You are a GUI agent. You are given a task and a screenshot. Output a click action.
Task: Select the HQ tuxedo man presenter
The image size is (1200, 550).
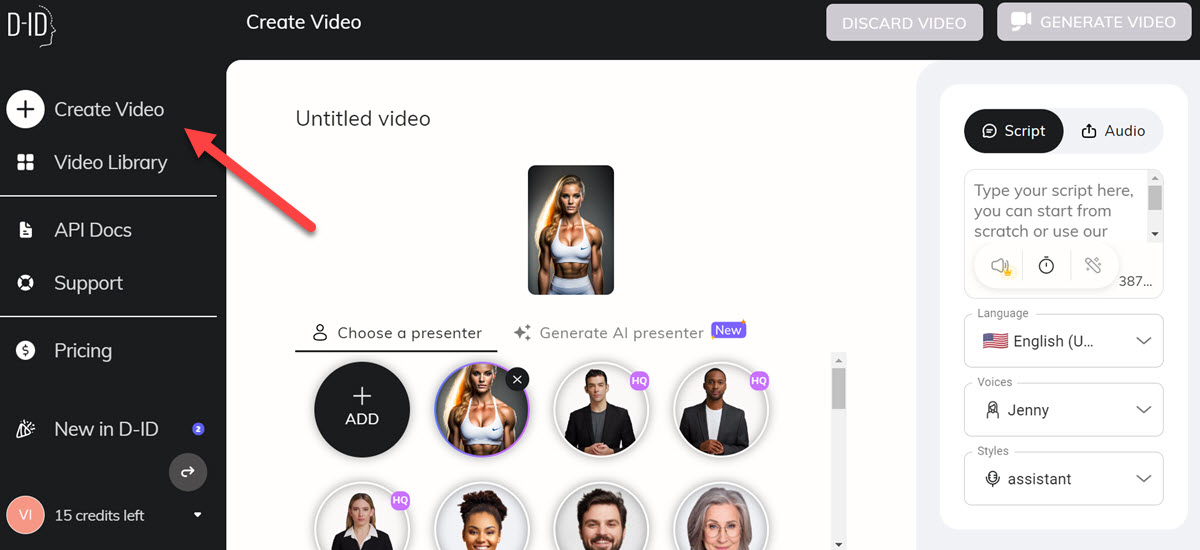tap(601, 409)
